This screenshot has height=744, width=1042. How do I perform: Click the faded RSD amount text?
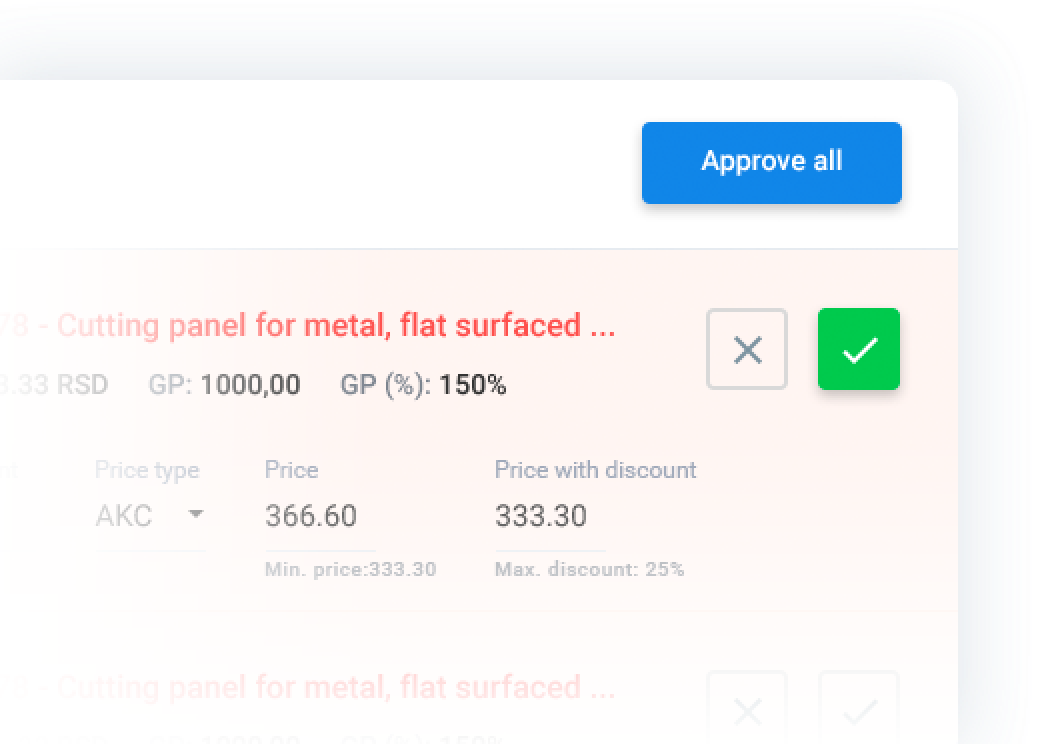[x=60, y=385]
